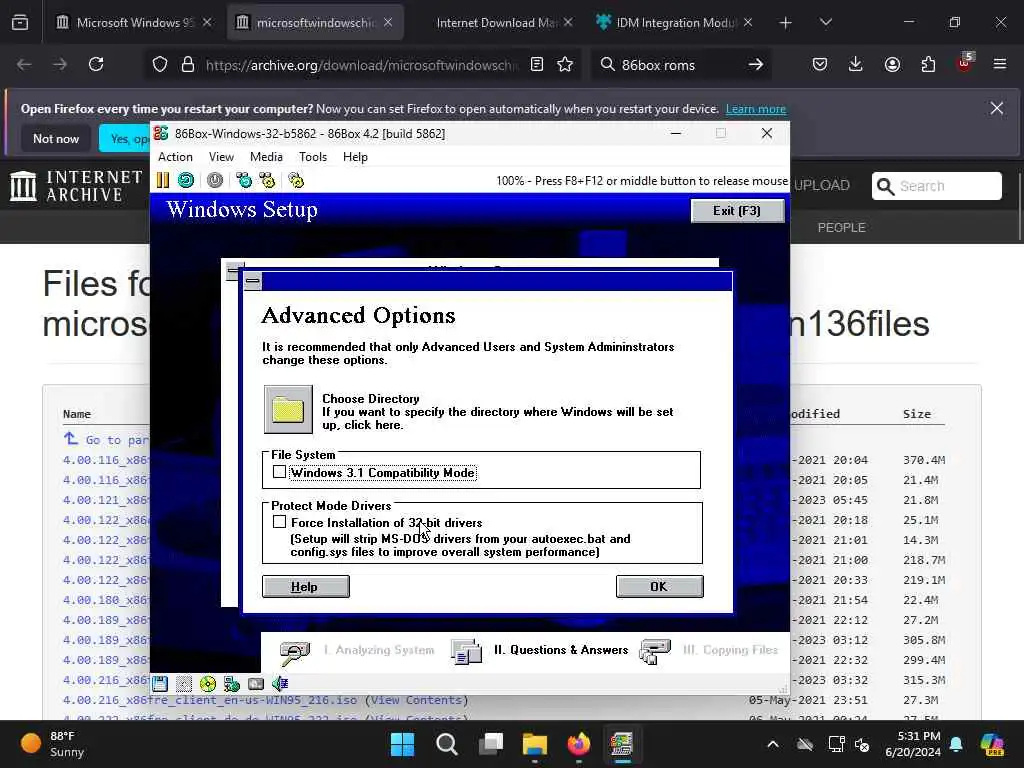Click PEOPLE in Internet Archive navigation
Image resolution: width=1024 pixels, height=768 pixels.
[x=842, y=227]
